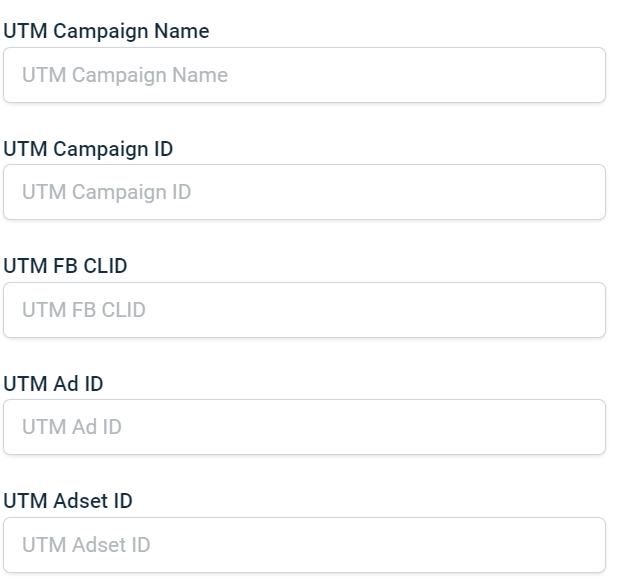
Task: Click the gray "UTM Adset ID" placeholder text
Action: tap(86, 545)
